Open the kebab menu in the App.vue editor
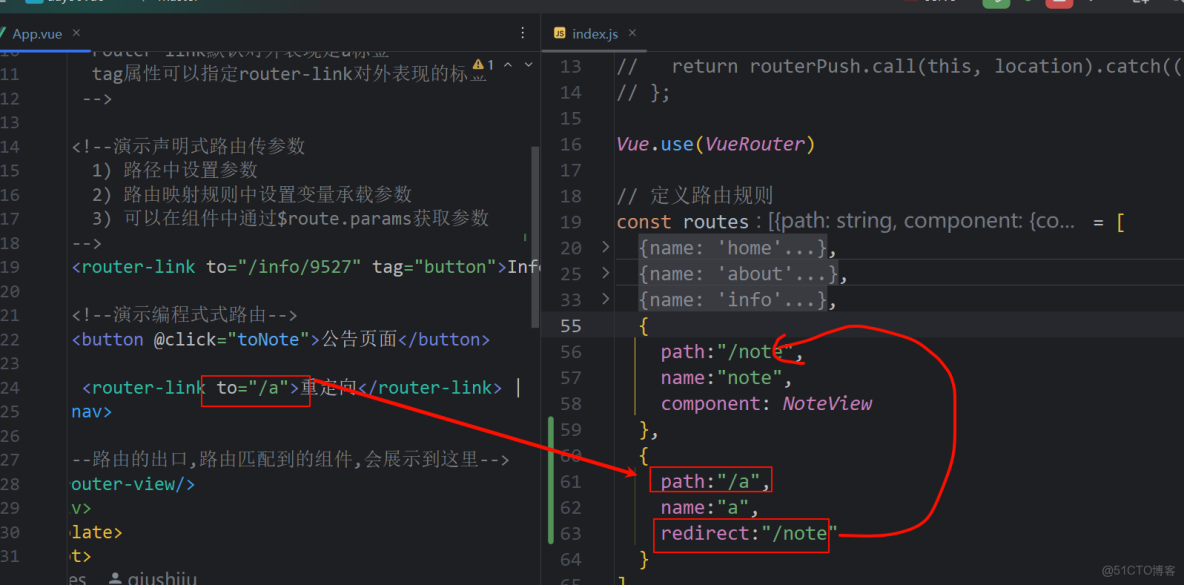The width and height of the screenshot is (1184, 585). (522, 33)
